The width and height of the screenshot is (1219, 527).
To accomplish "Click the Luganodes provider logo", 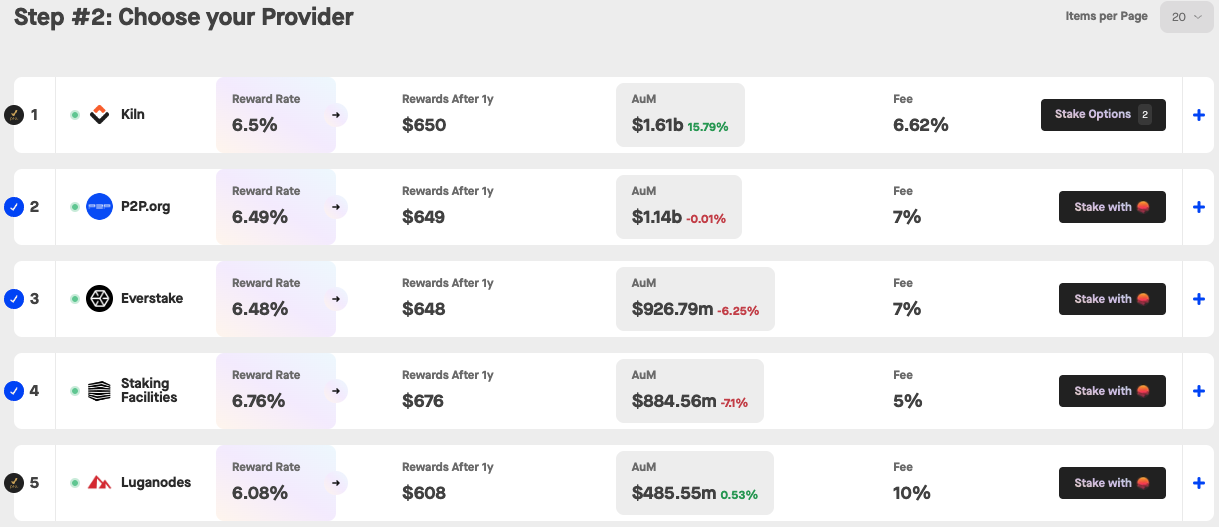I will (100, 483).
